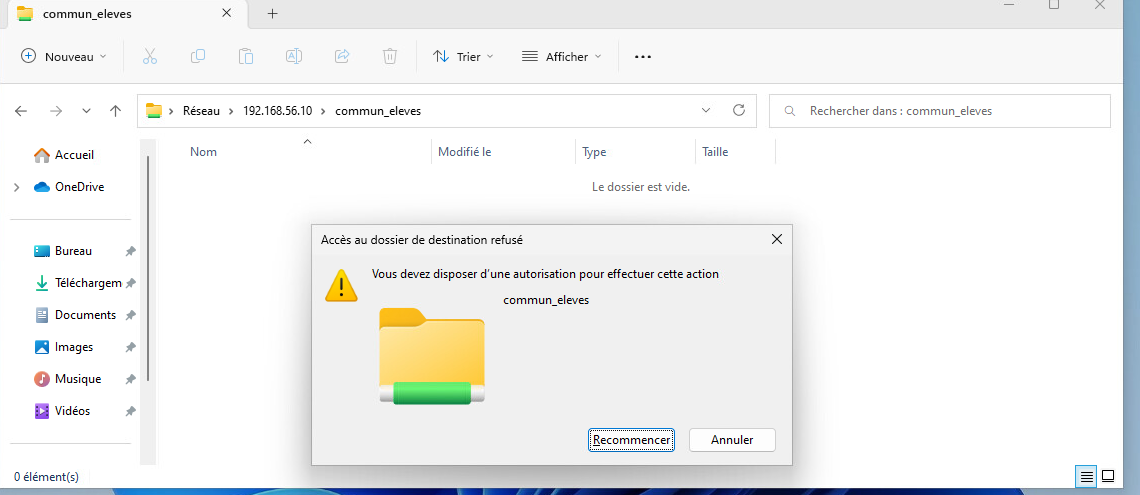1140x495 pixels.
Task: Go up one folder level arrow
Action: click(116, 111)
